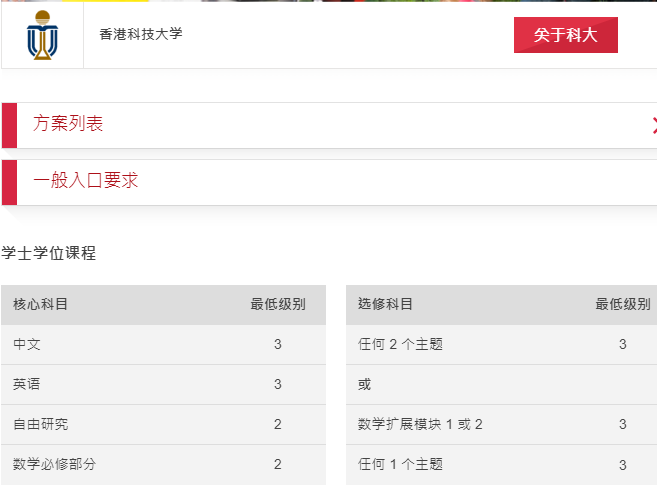This screenshot has height=493, width=657.
Task: Select the 学士学位课程 heading
Action: click(49, 253)
